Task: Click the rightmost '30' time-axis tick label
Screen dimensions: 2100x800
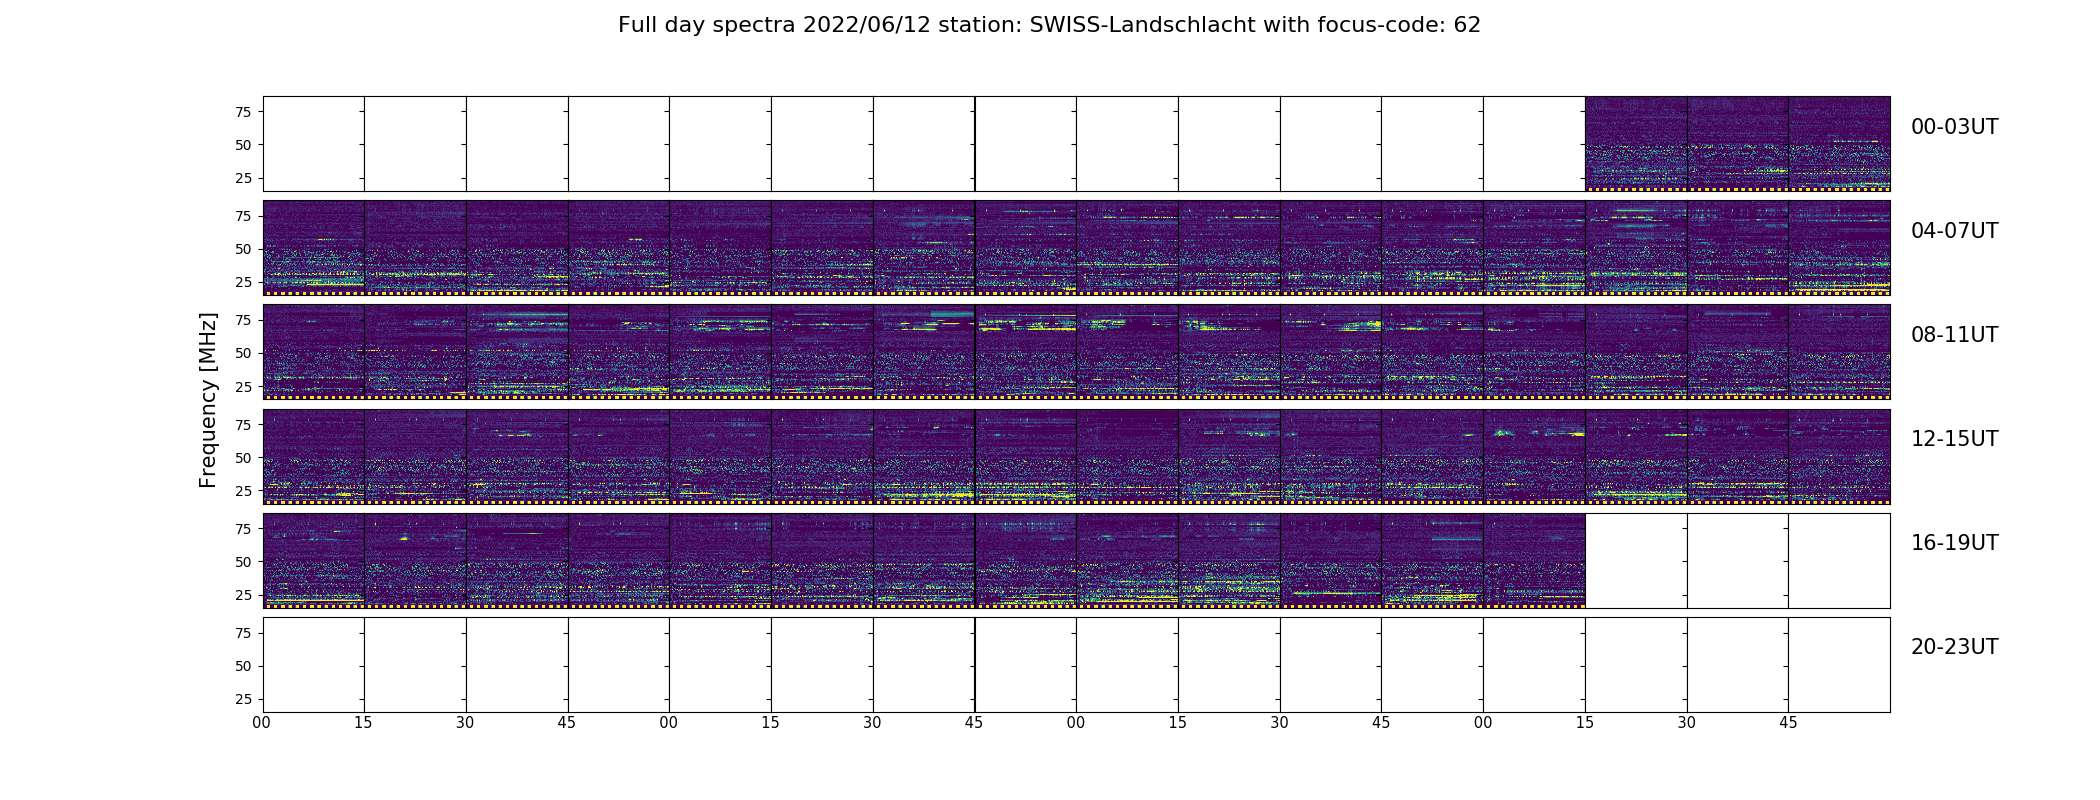Action: [x=1687, y=723]
